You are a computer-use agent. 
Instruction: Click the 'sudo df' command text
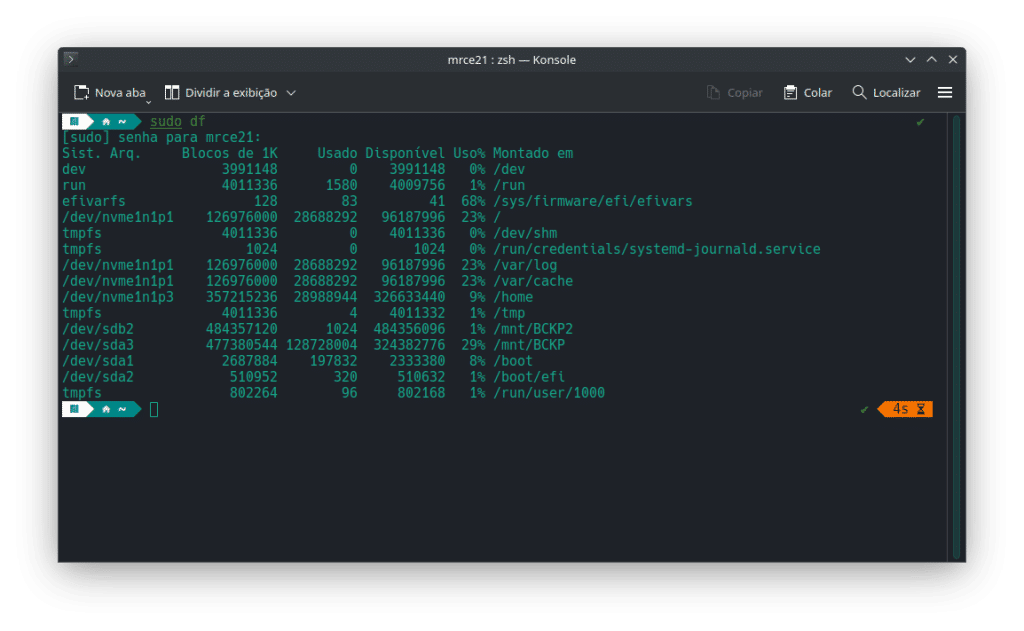click(178, 121)
